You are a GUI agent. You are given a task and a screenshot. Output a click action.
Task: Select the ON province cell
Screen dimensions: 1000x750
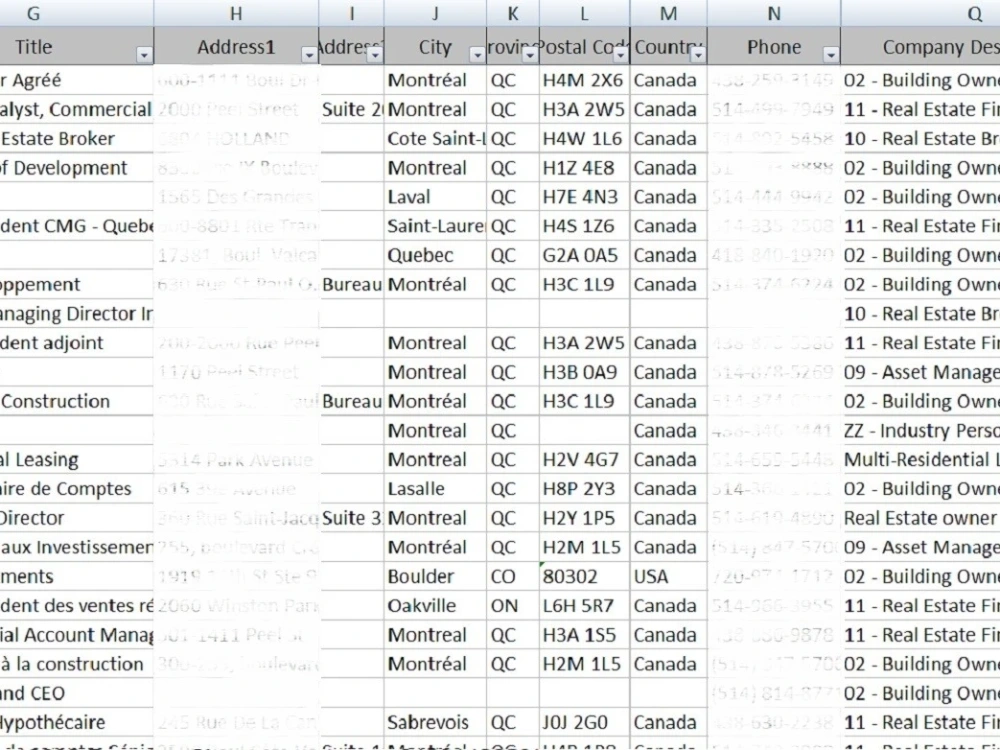coord(513,606)
